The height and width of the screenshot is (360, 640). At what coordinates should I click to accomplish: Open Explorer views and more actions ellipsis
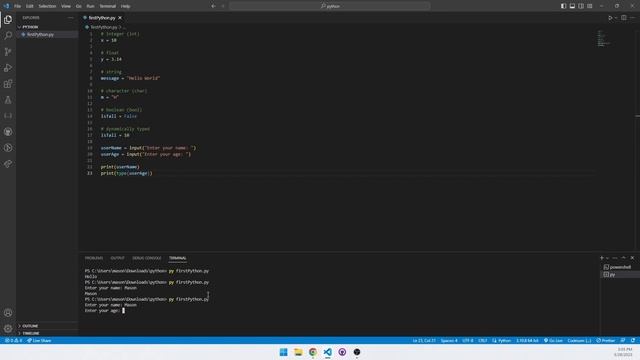click(x=71, y=18)
